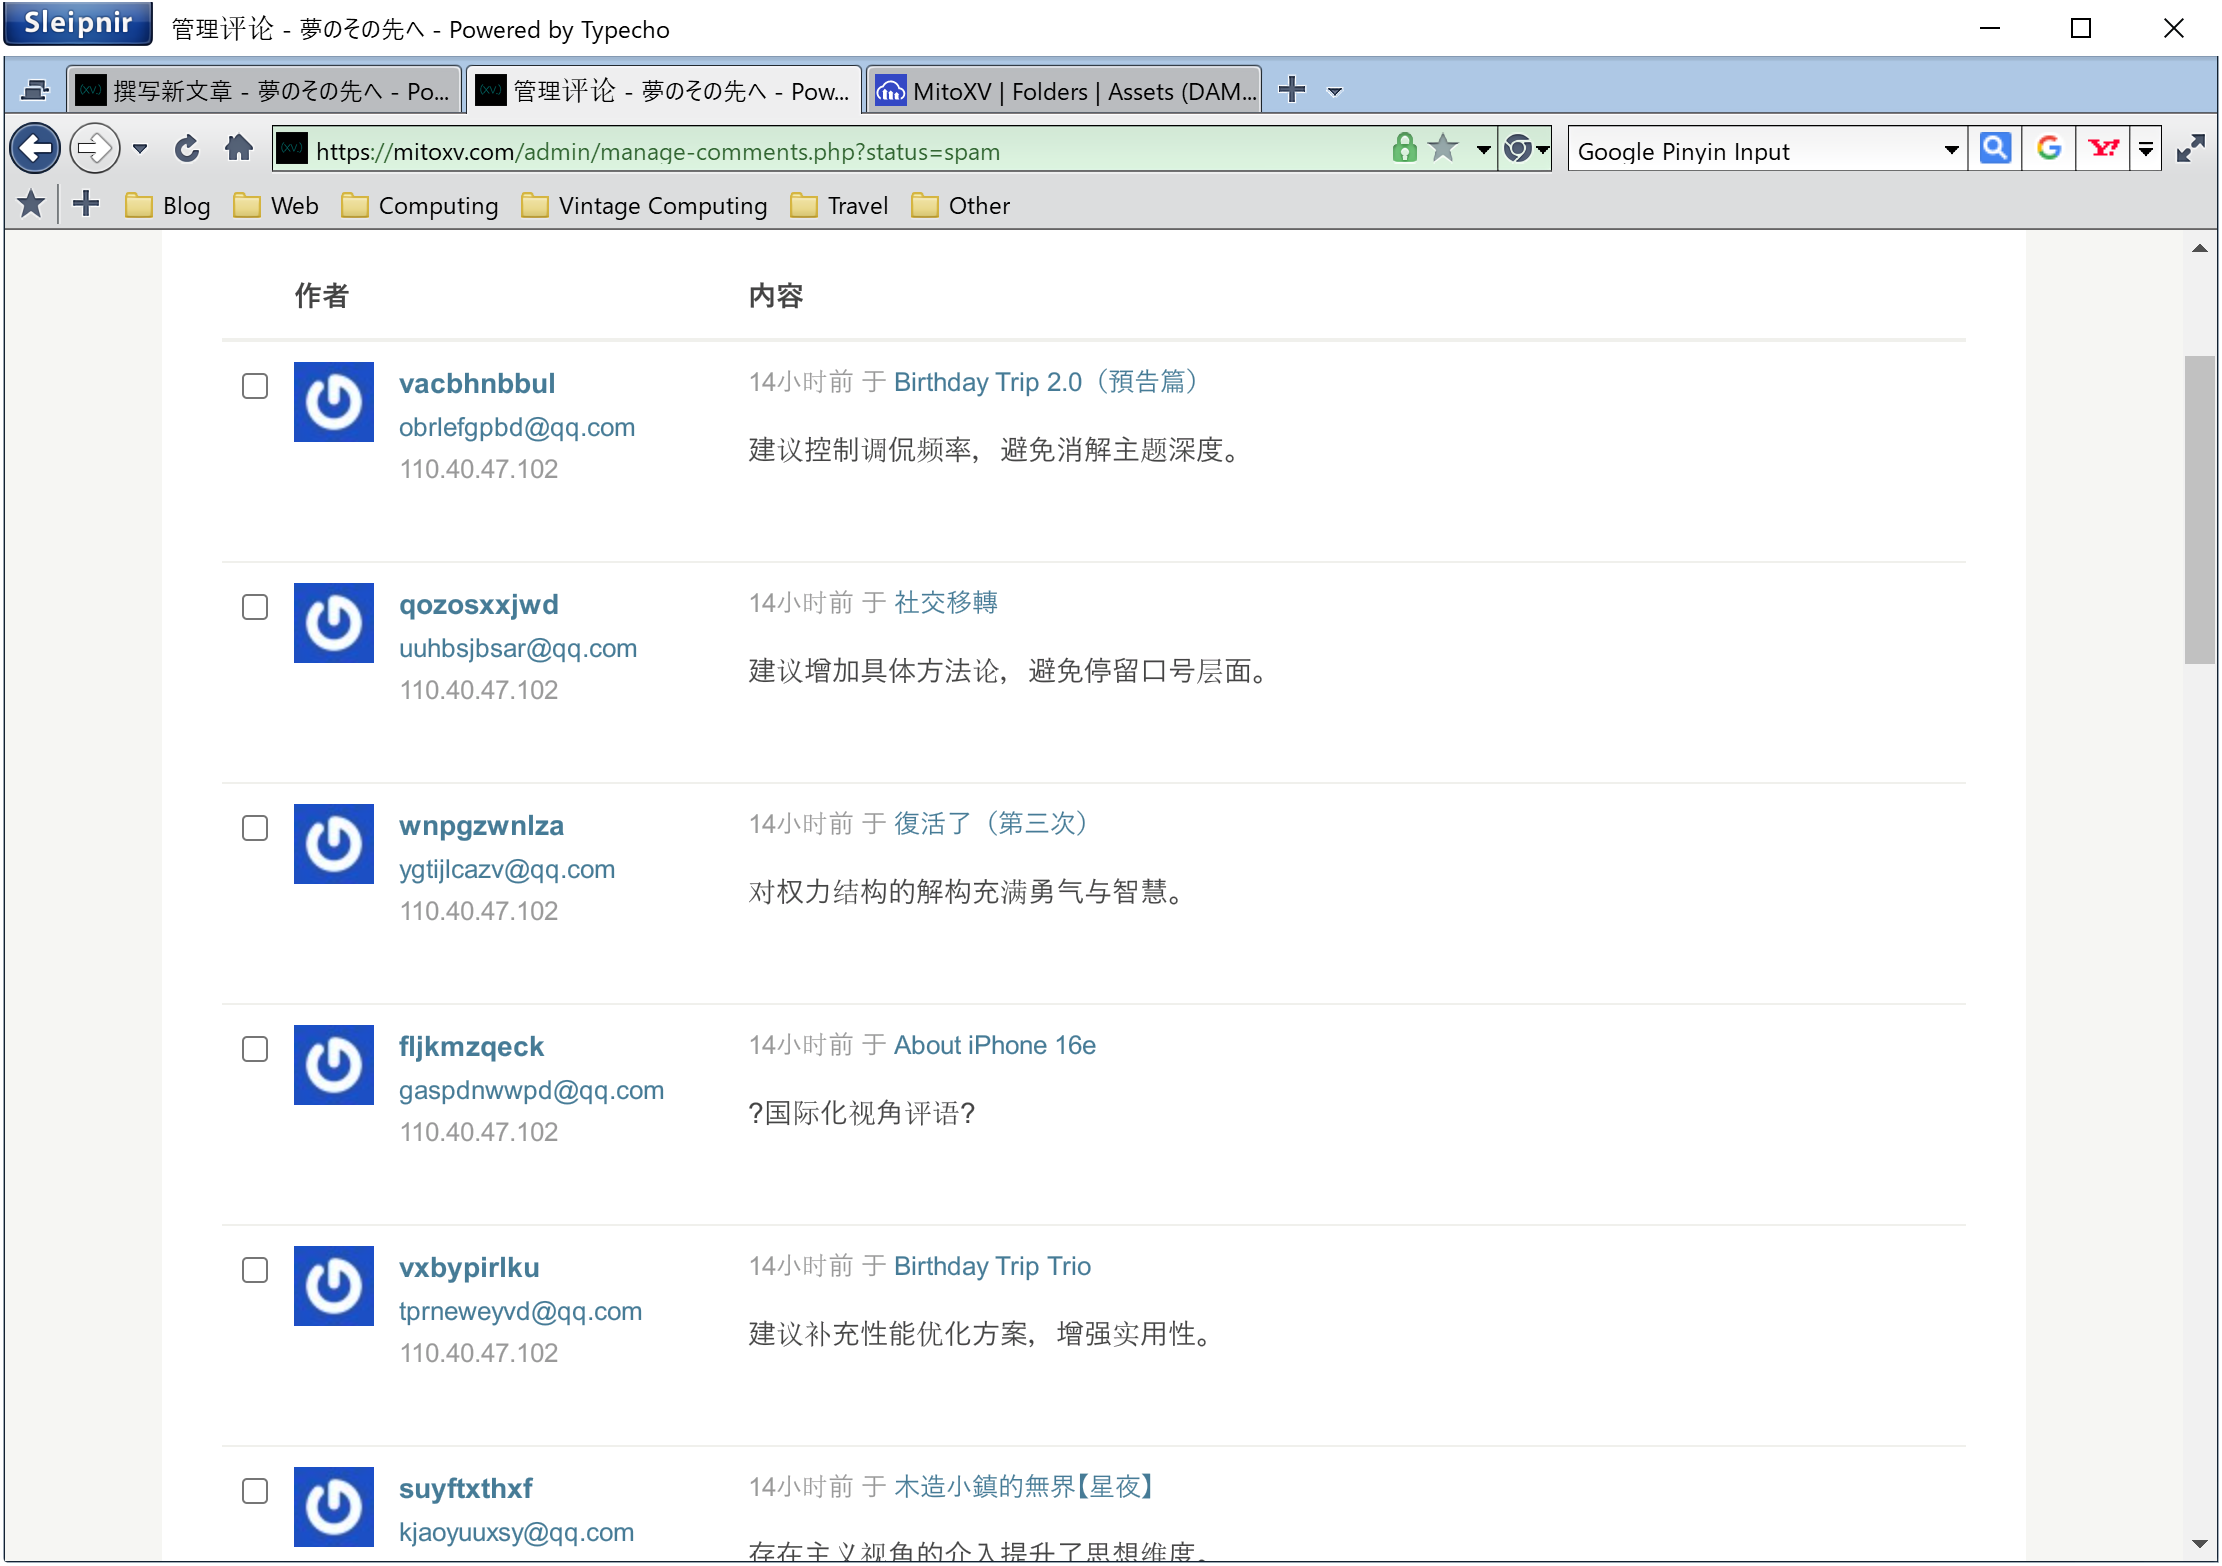Click vacbhnbbul's avatar image
This screenshot has width=2222, height=1566.
(x=333, y=402)
